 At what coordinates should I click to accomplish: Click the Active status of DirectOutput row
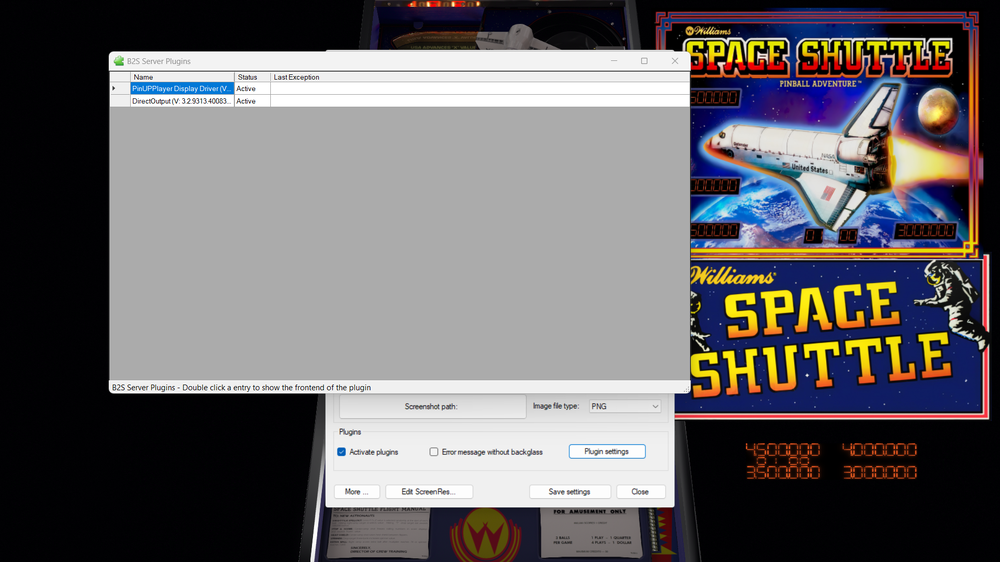(x=252, y=101)
